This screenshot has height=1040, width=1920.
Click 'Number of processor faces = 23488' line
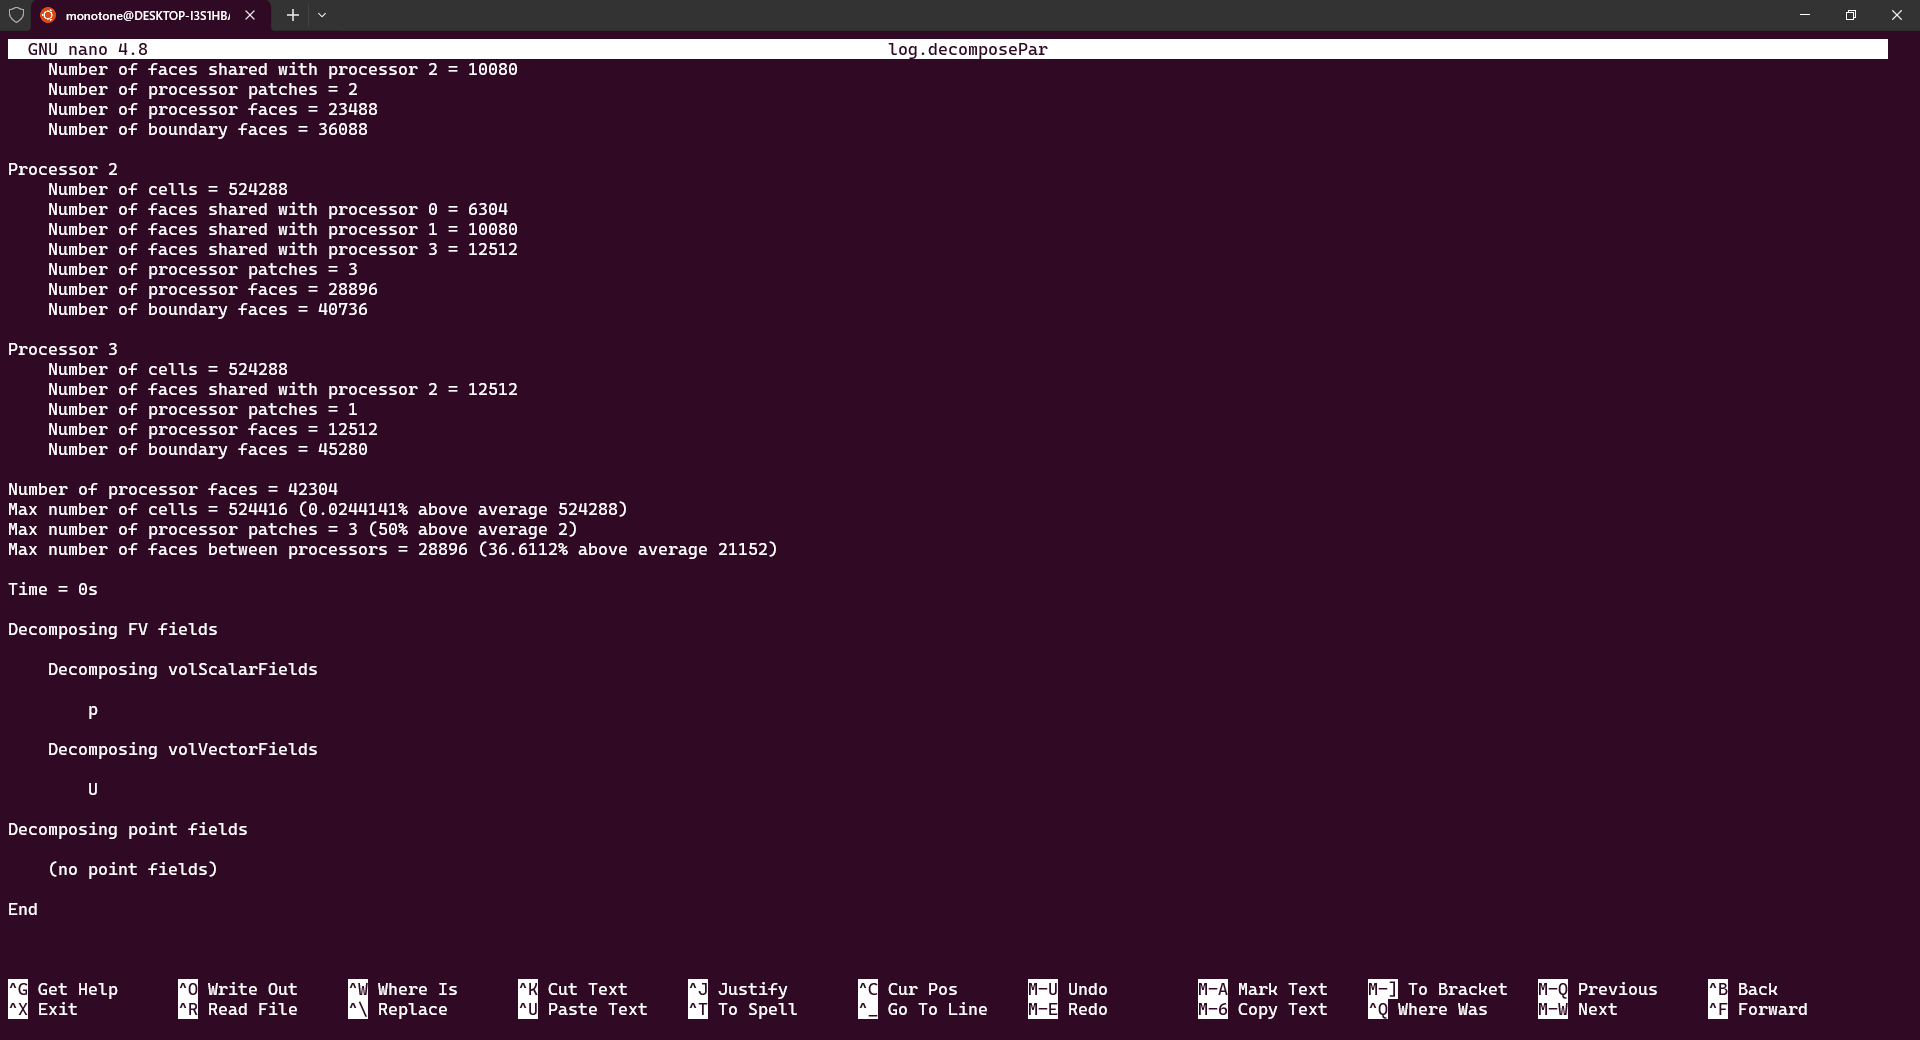213,109
